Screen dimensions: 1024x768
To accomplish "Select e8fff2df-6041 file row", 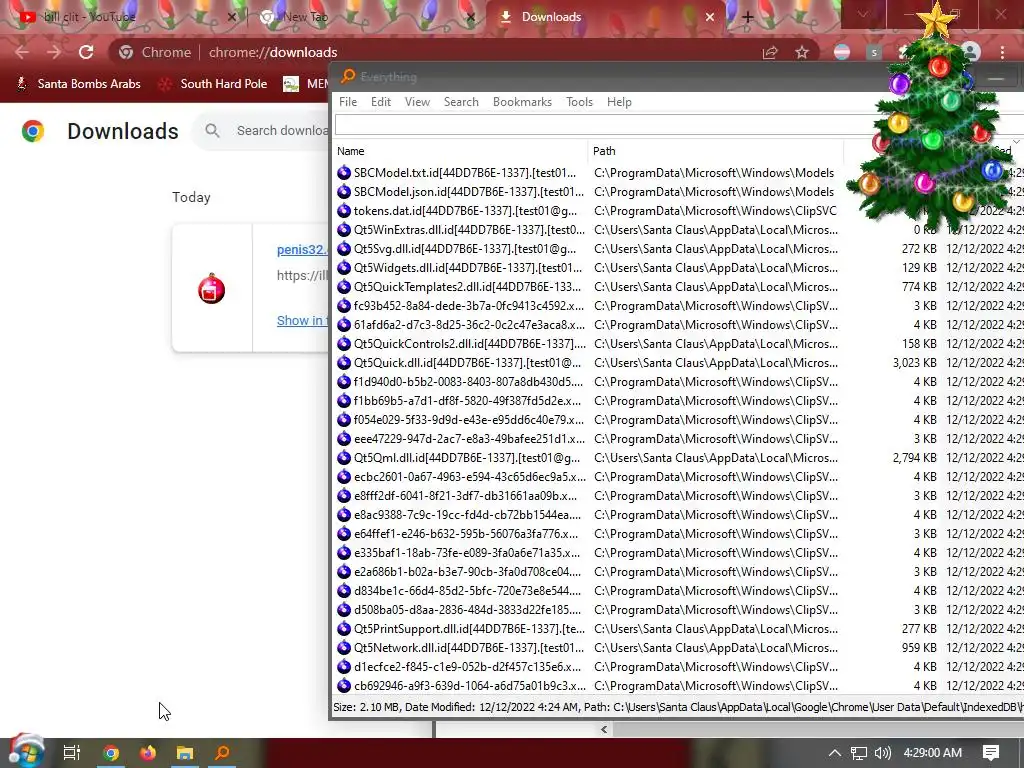I will [x=678, y=496].
